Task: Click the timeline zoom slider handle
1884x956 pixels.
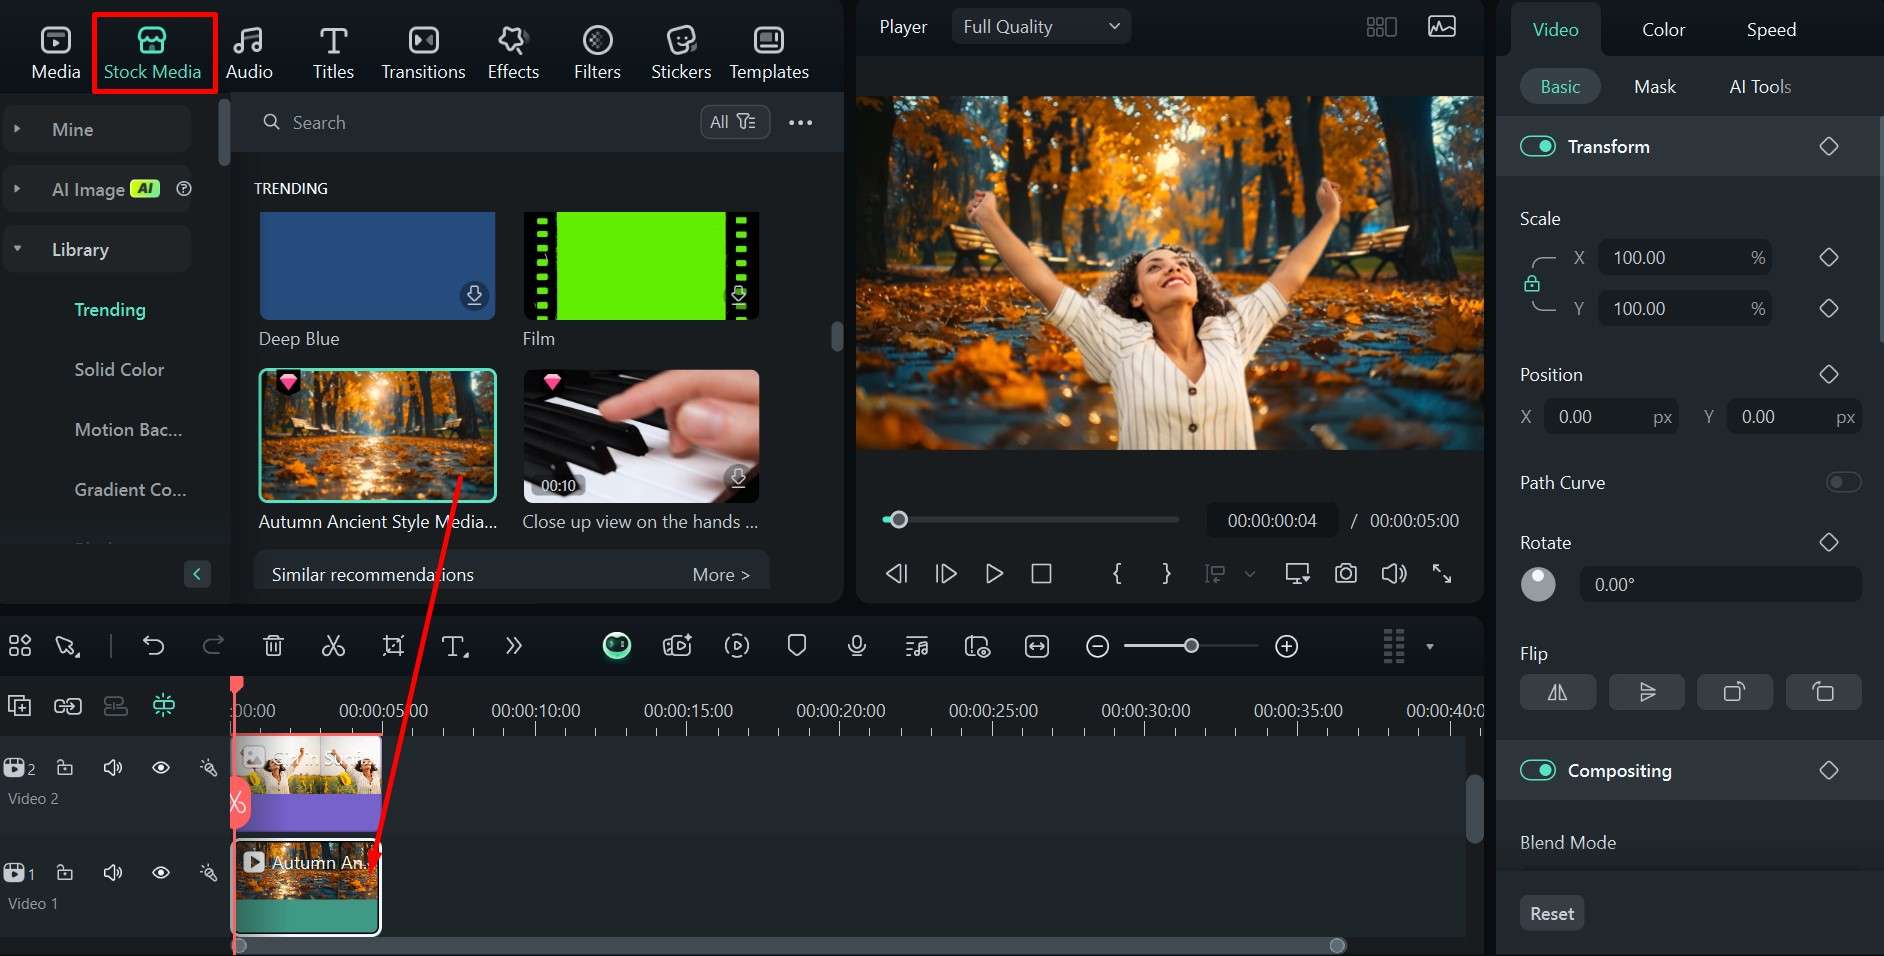Action: tap(1191, 646)
